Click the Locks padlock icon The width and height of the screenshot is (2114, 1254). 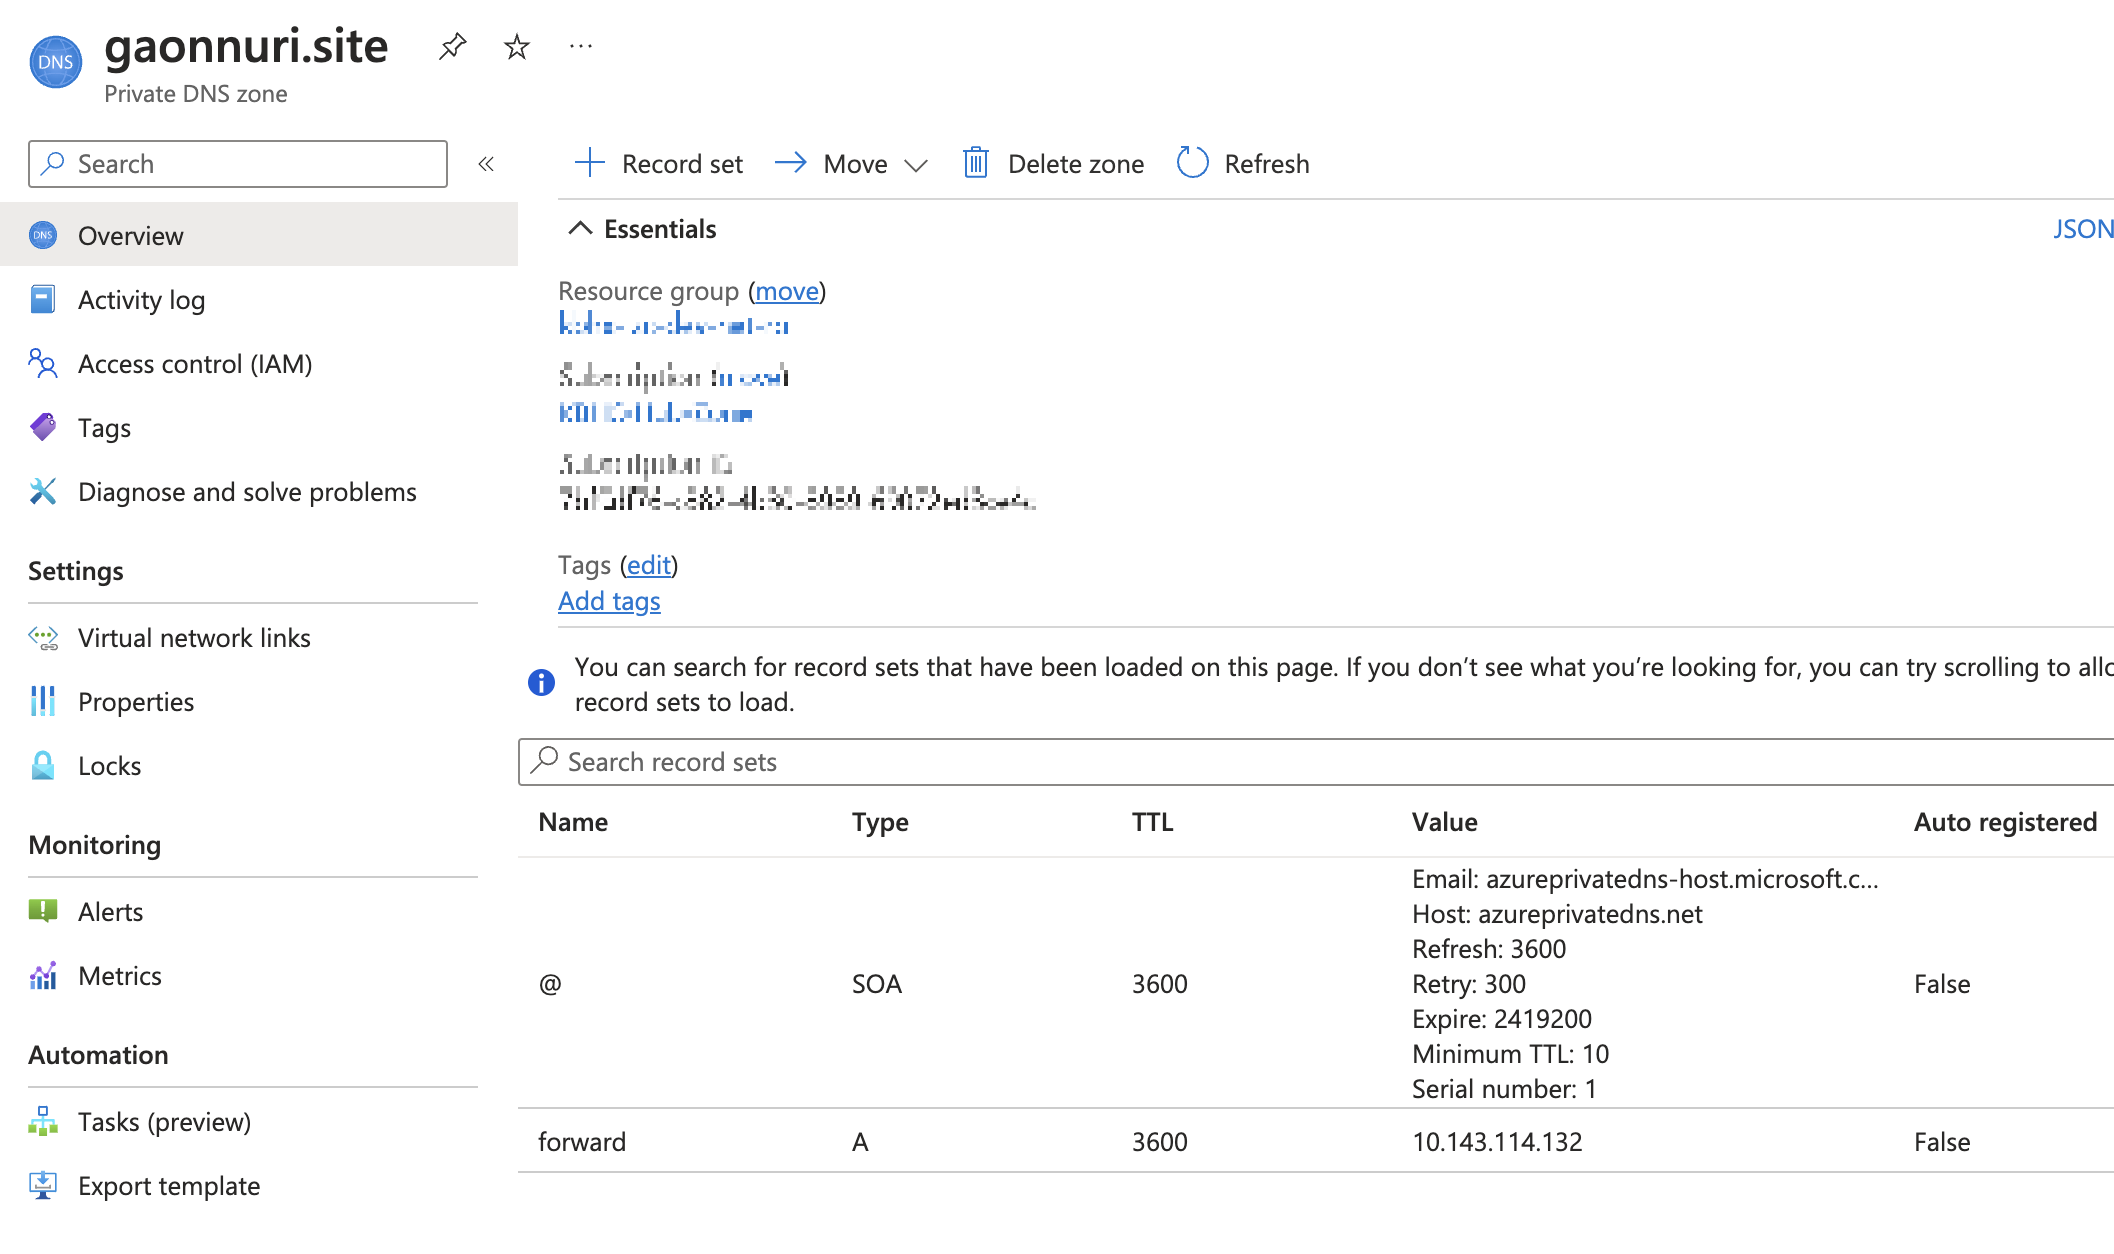(x=43, y=765)
